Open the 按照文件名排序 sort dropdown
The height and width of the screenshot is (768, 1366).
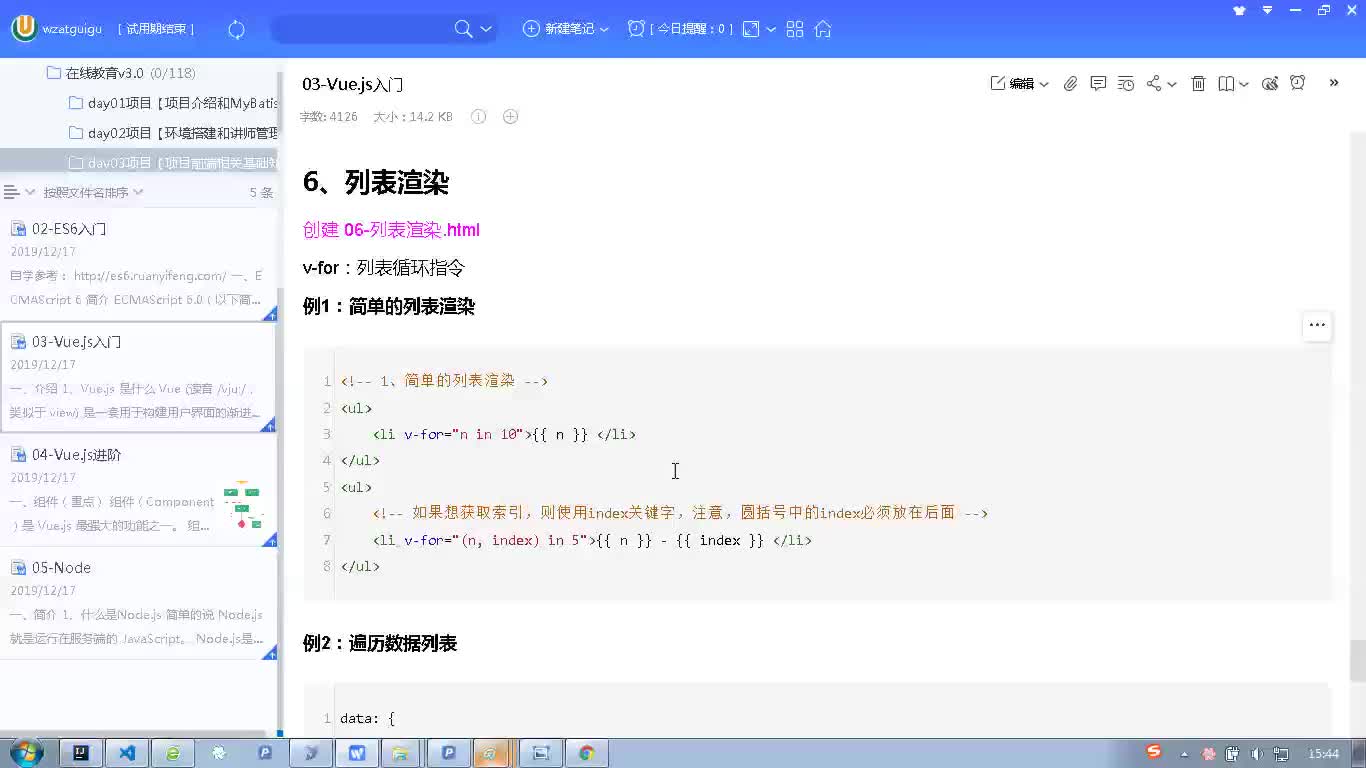[93, 192]
